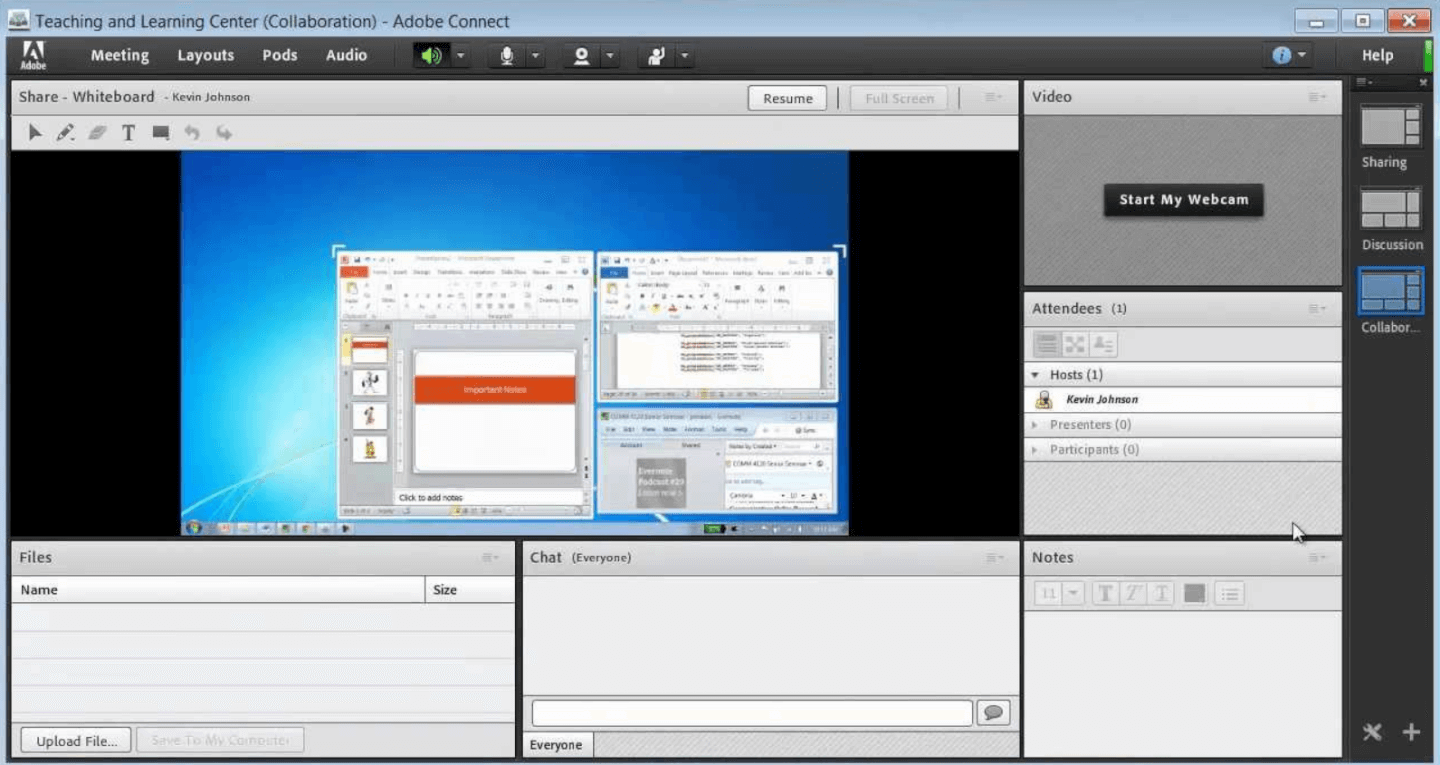Collapse the Hosts group in Attendees
The image size is (1440, 765).
[x=1035, y=375]
